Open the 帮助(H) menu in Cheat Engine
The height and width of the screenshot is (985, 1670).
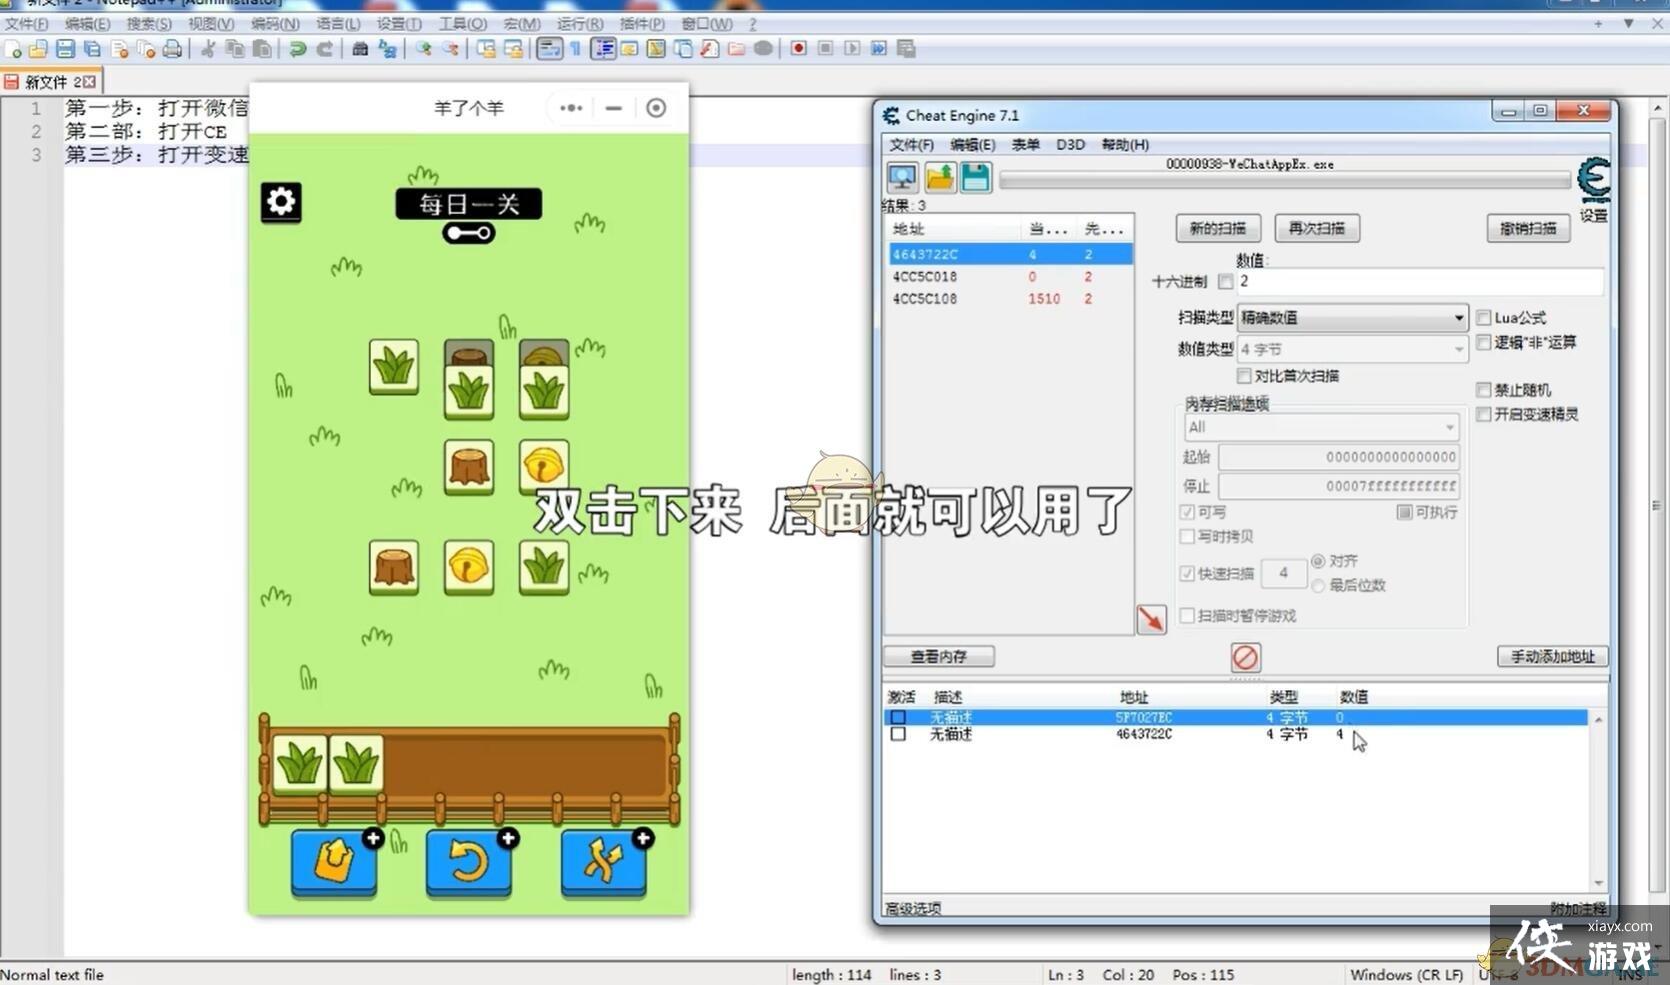1124,145
